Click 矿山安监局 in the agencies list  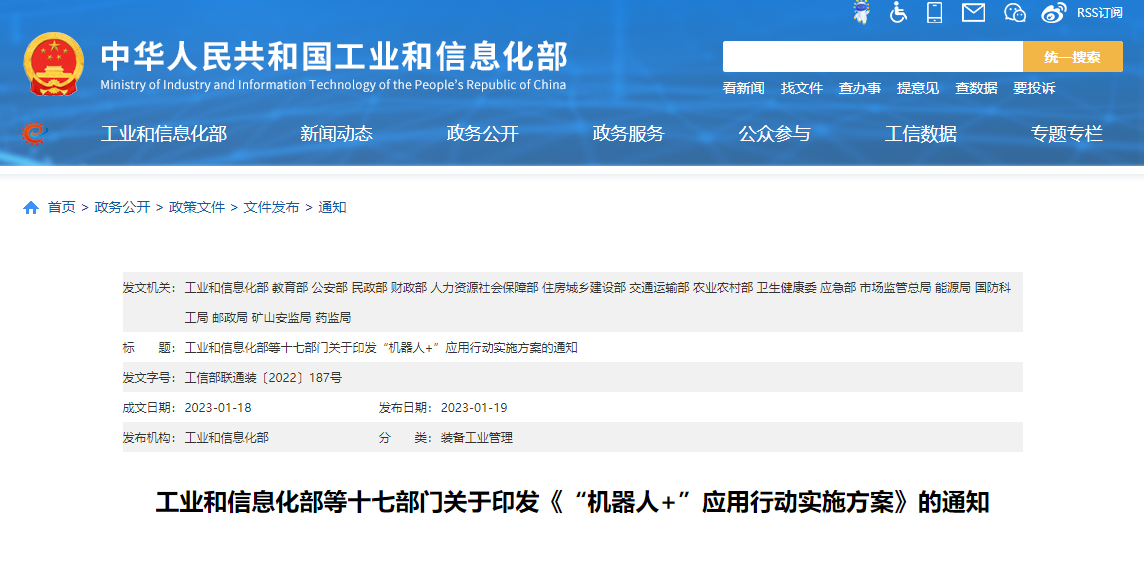(281, 318)
